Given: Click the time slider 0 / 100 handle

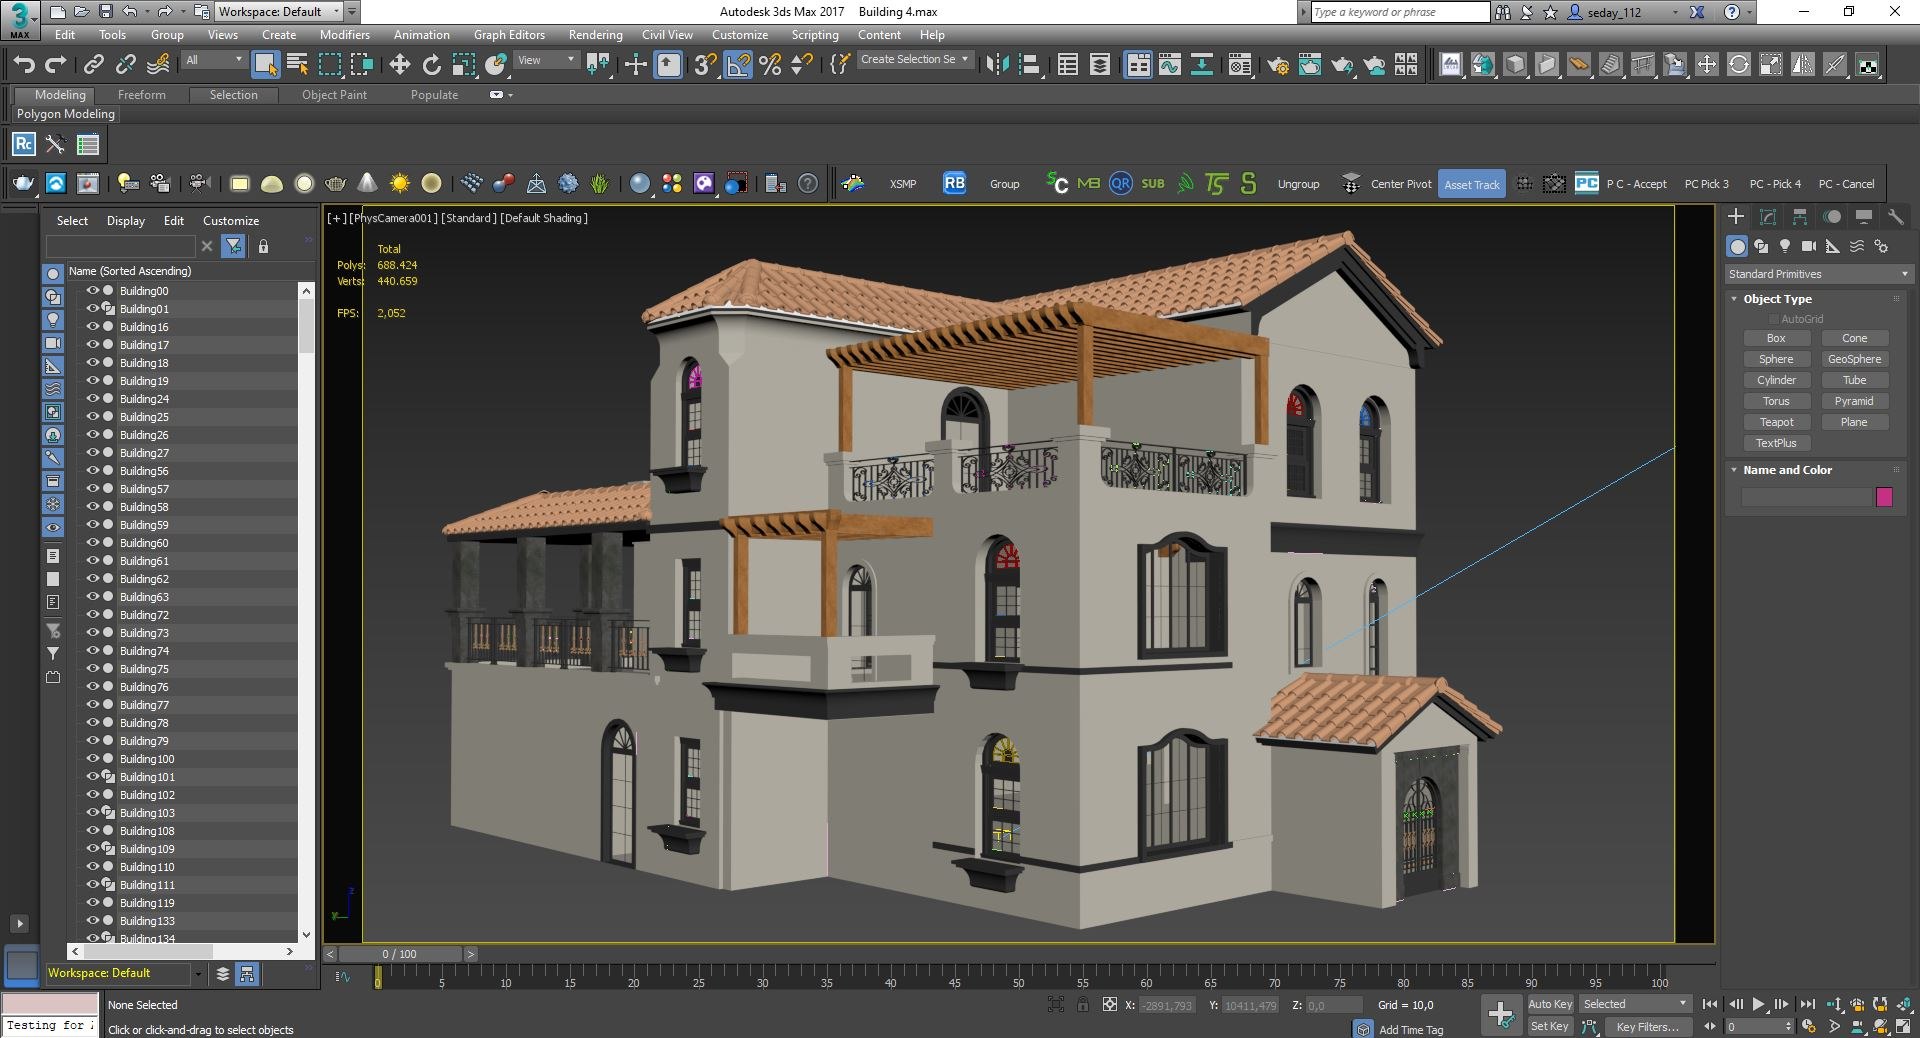Looking at the screenshot, I should [x=400, y=954].
